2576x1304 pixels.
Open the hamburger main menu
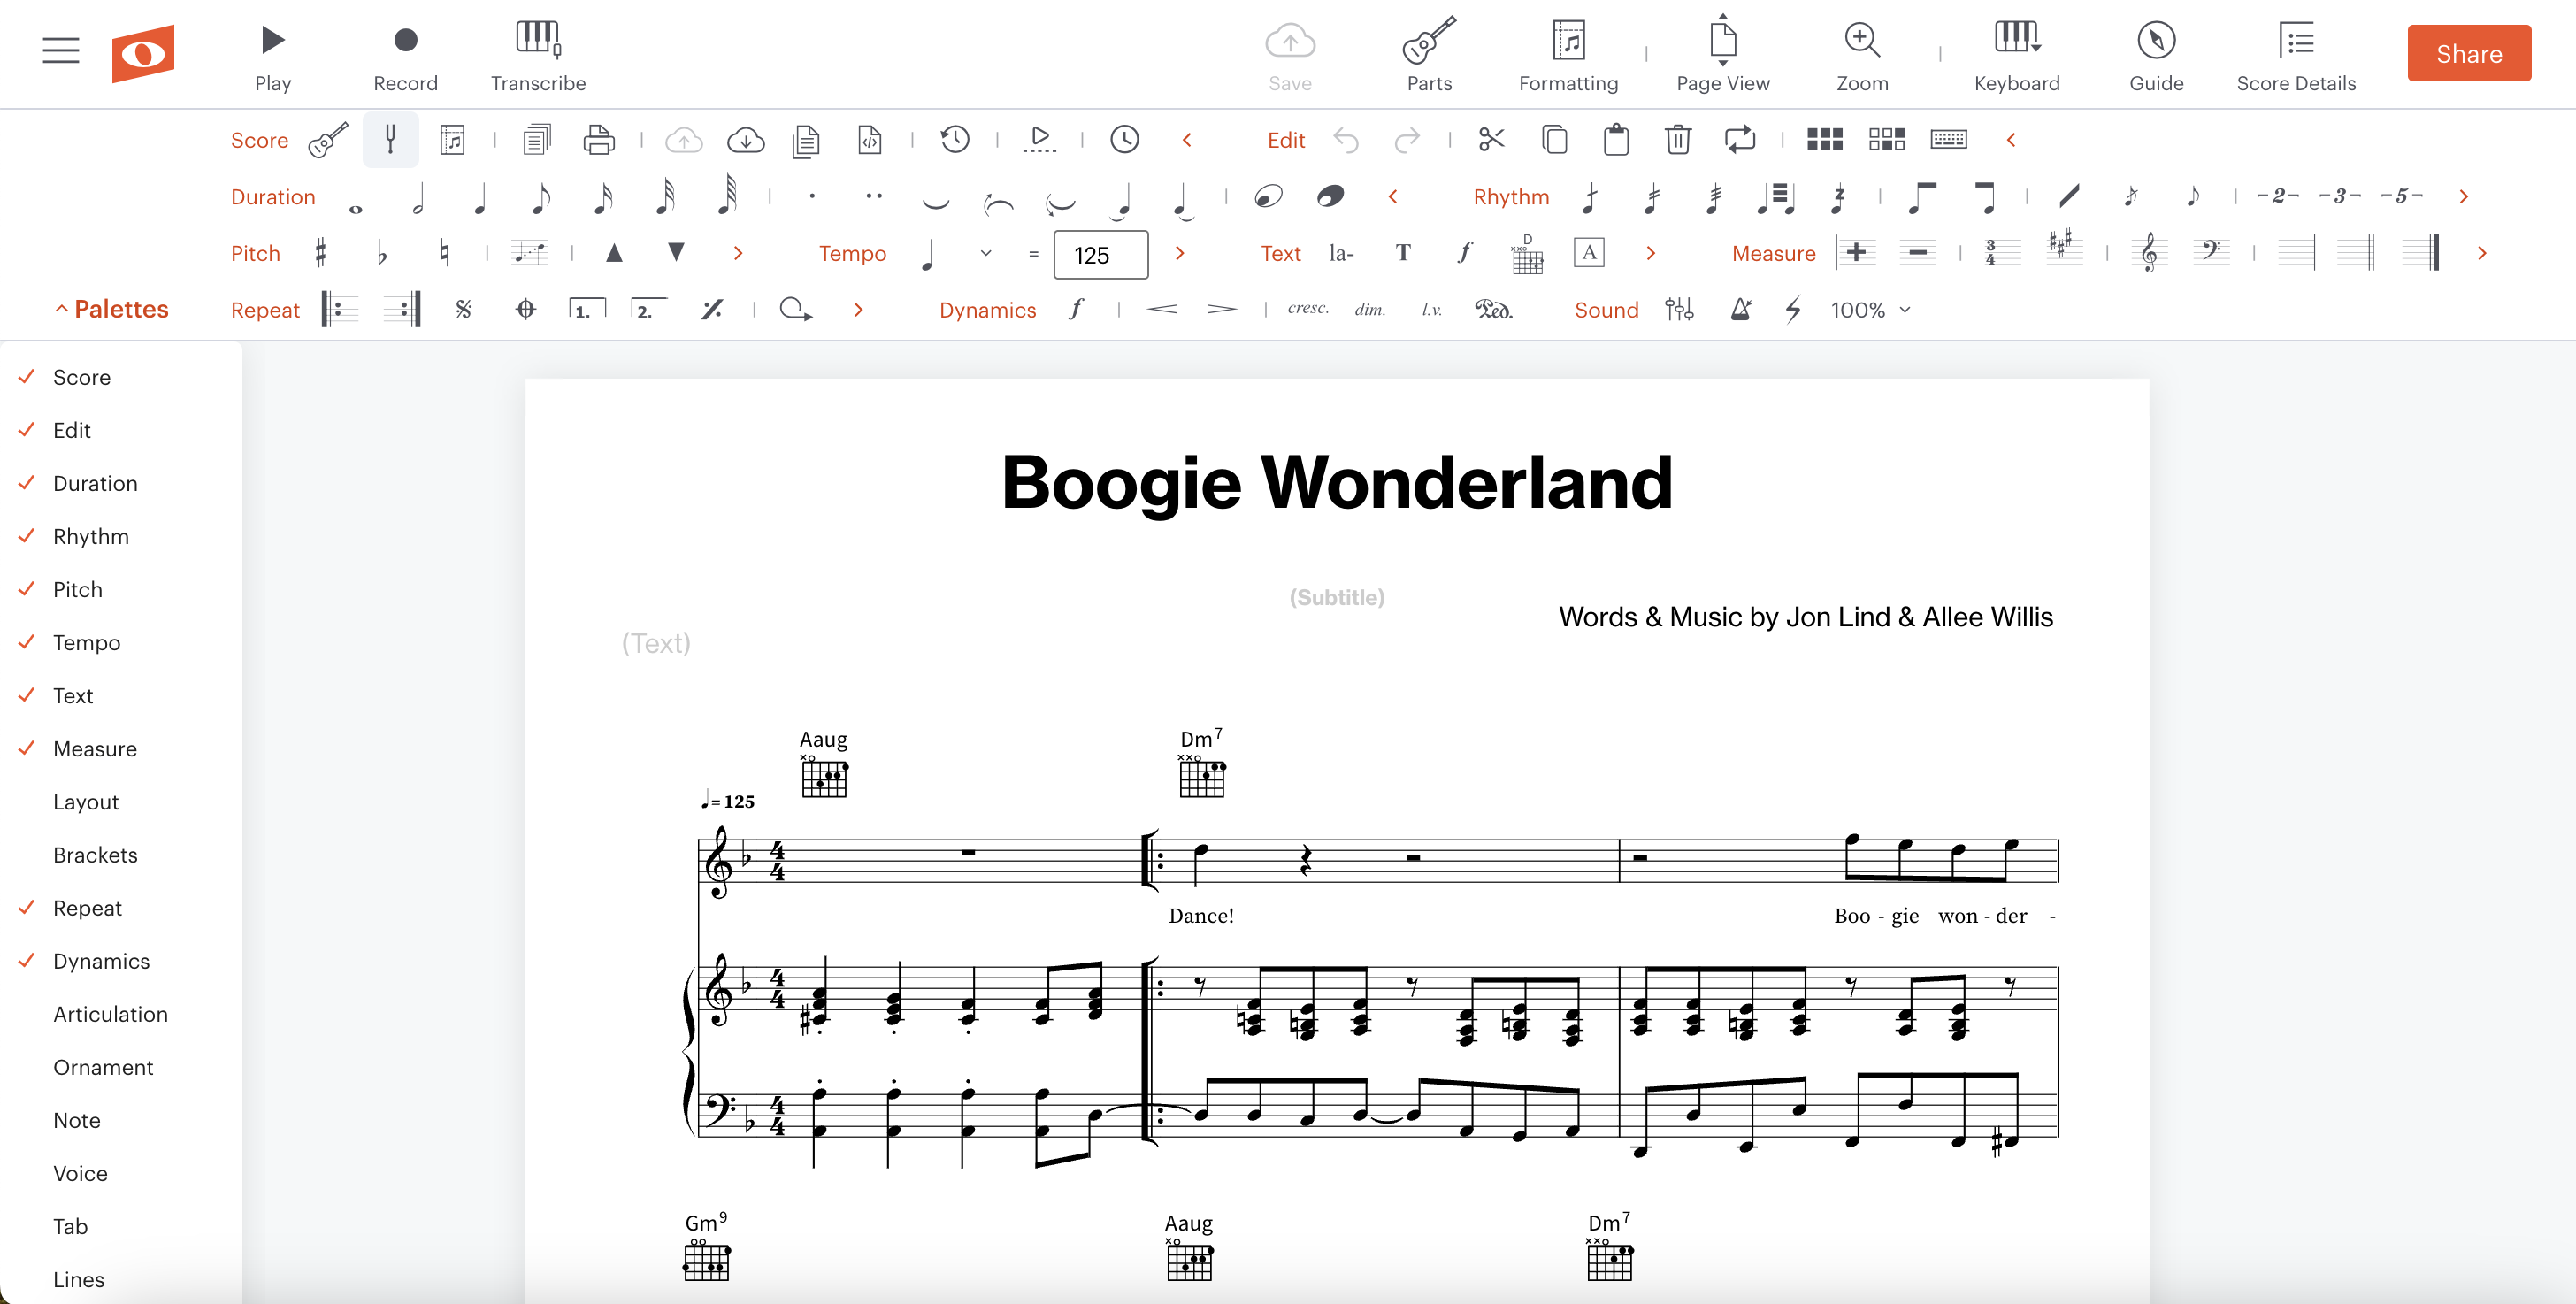point(61,50)
